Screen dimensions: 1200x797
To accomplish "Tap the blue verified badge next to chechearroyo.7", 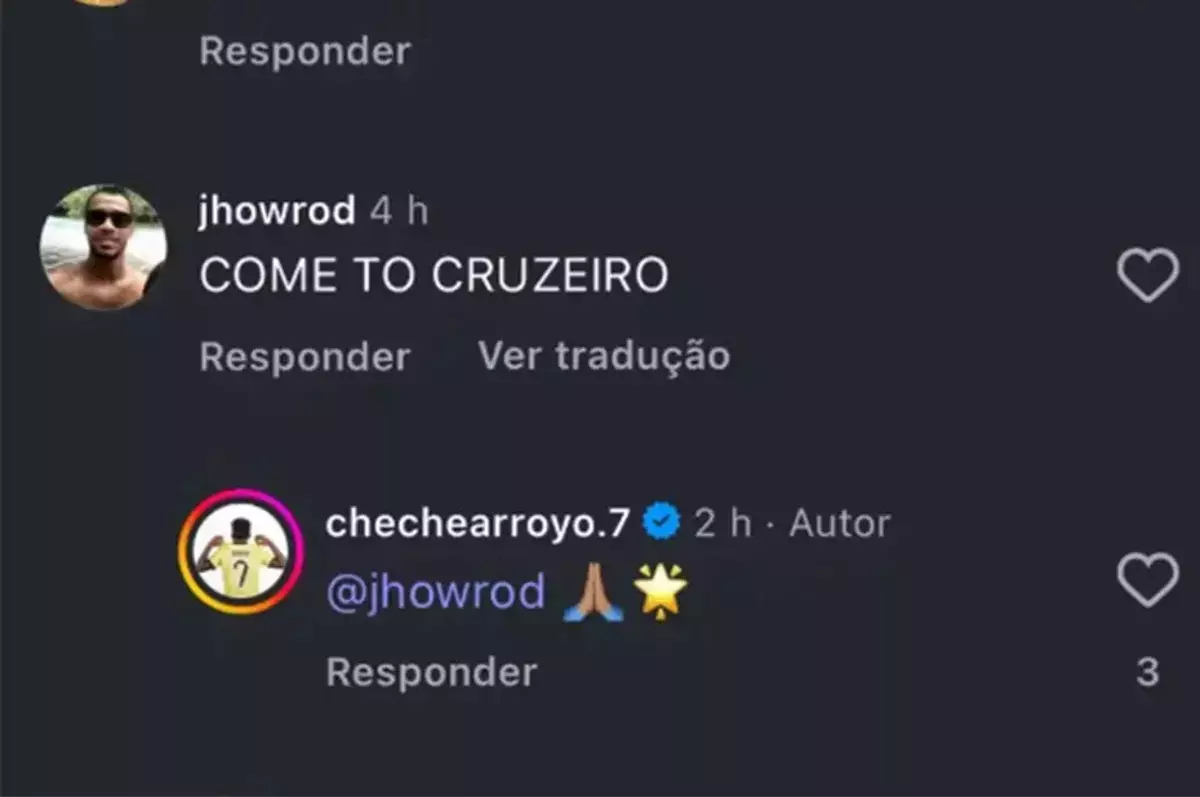I will point(661,522).
